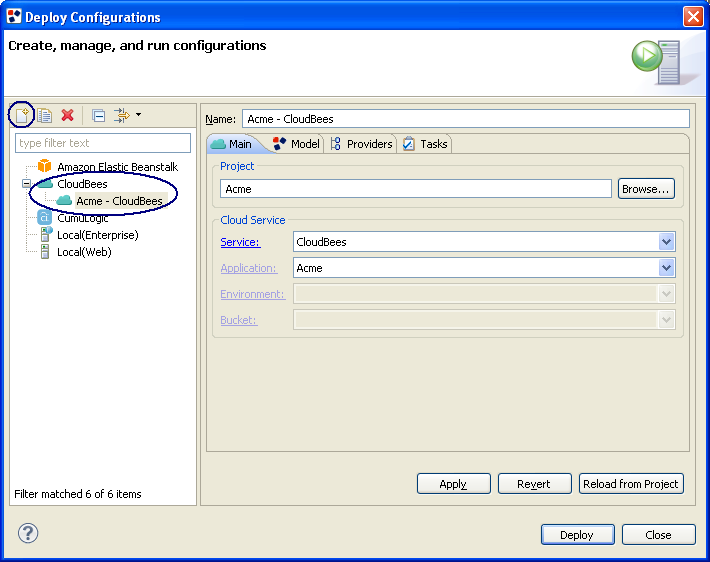This screenshot has width=710, height=562.
Task: Open the help icon
Action: [28, 533]
